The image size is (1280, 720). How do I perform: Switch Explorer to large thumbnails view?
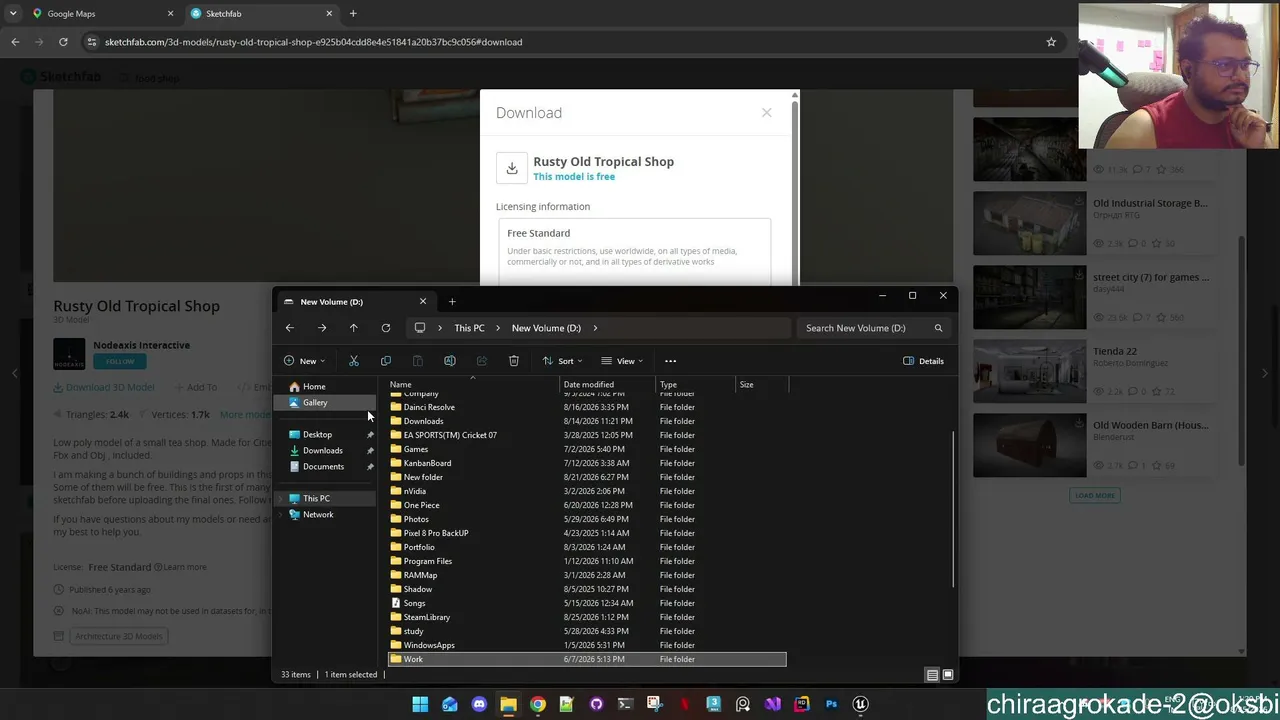pyautogui.click(x=948, y=675)
